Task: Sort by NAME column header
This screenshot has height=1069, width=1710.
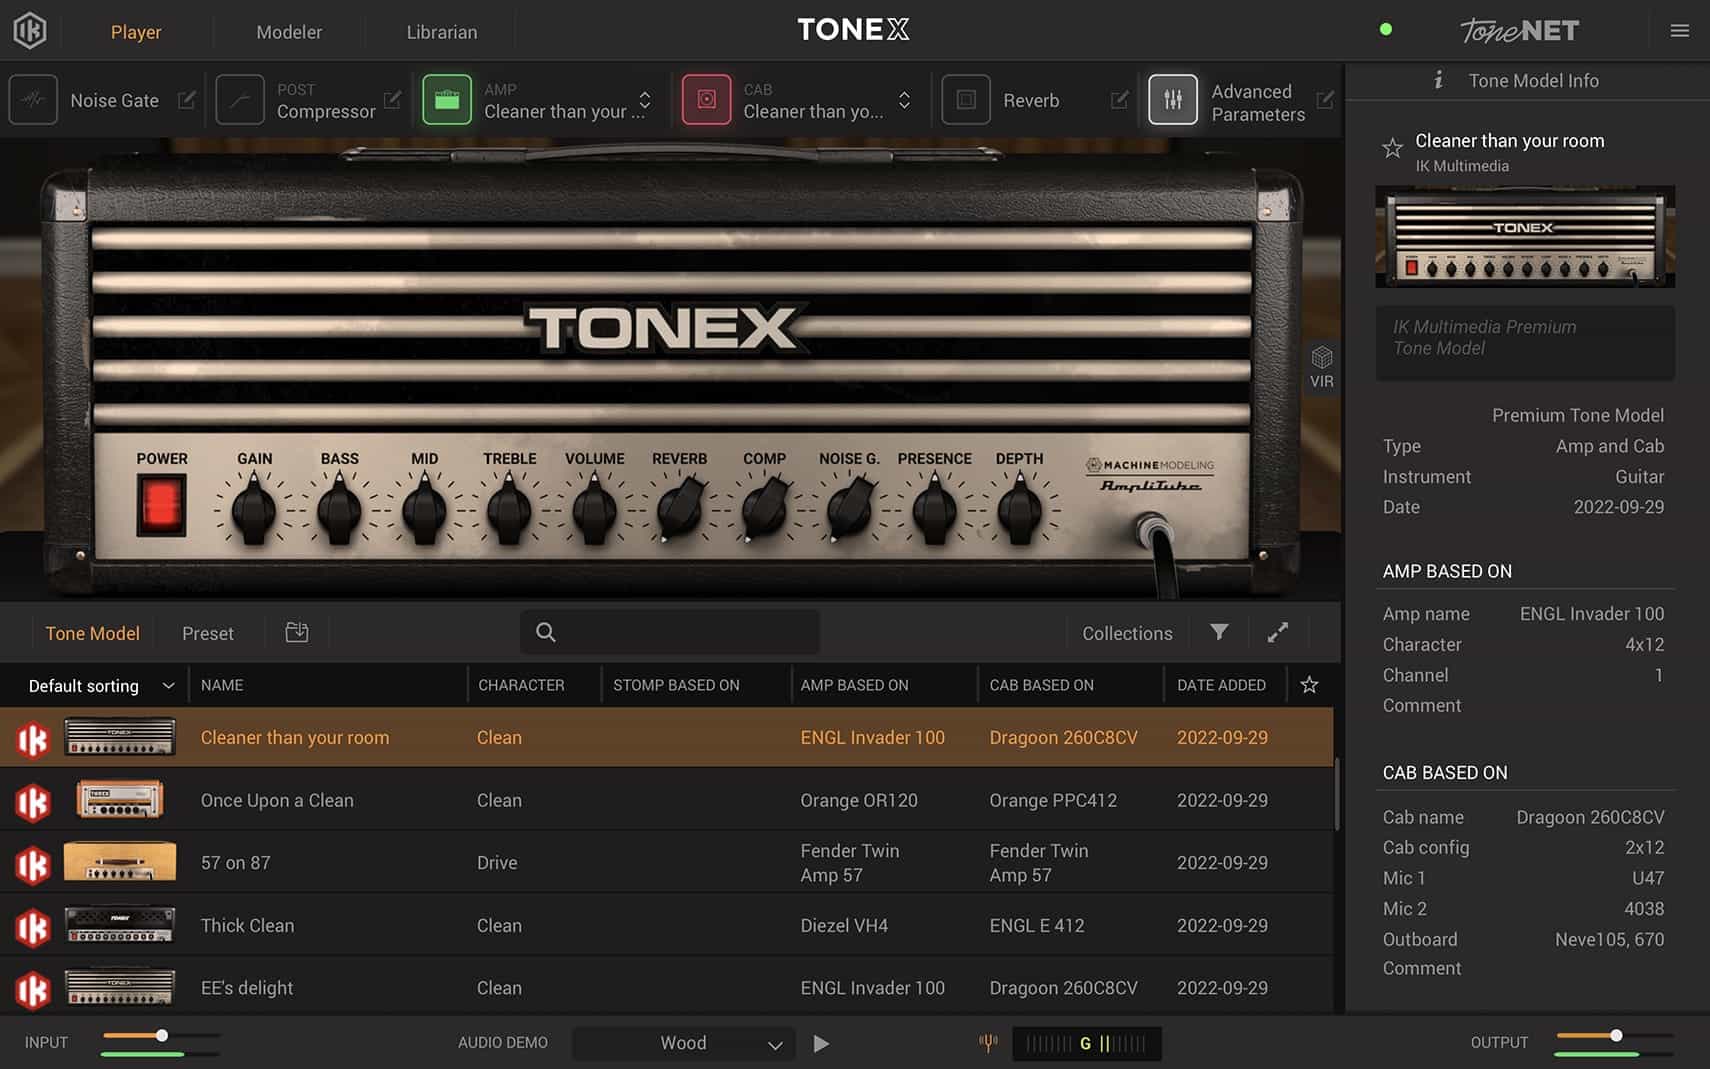Action: pos(222,685)
